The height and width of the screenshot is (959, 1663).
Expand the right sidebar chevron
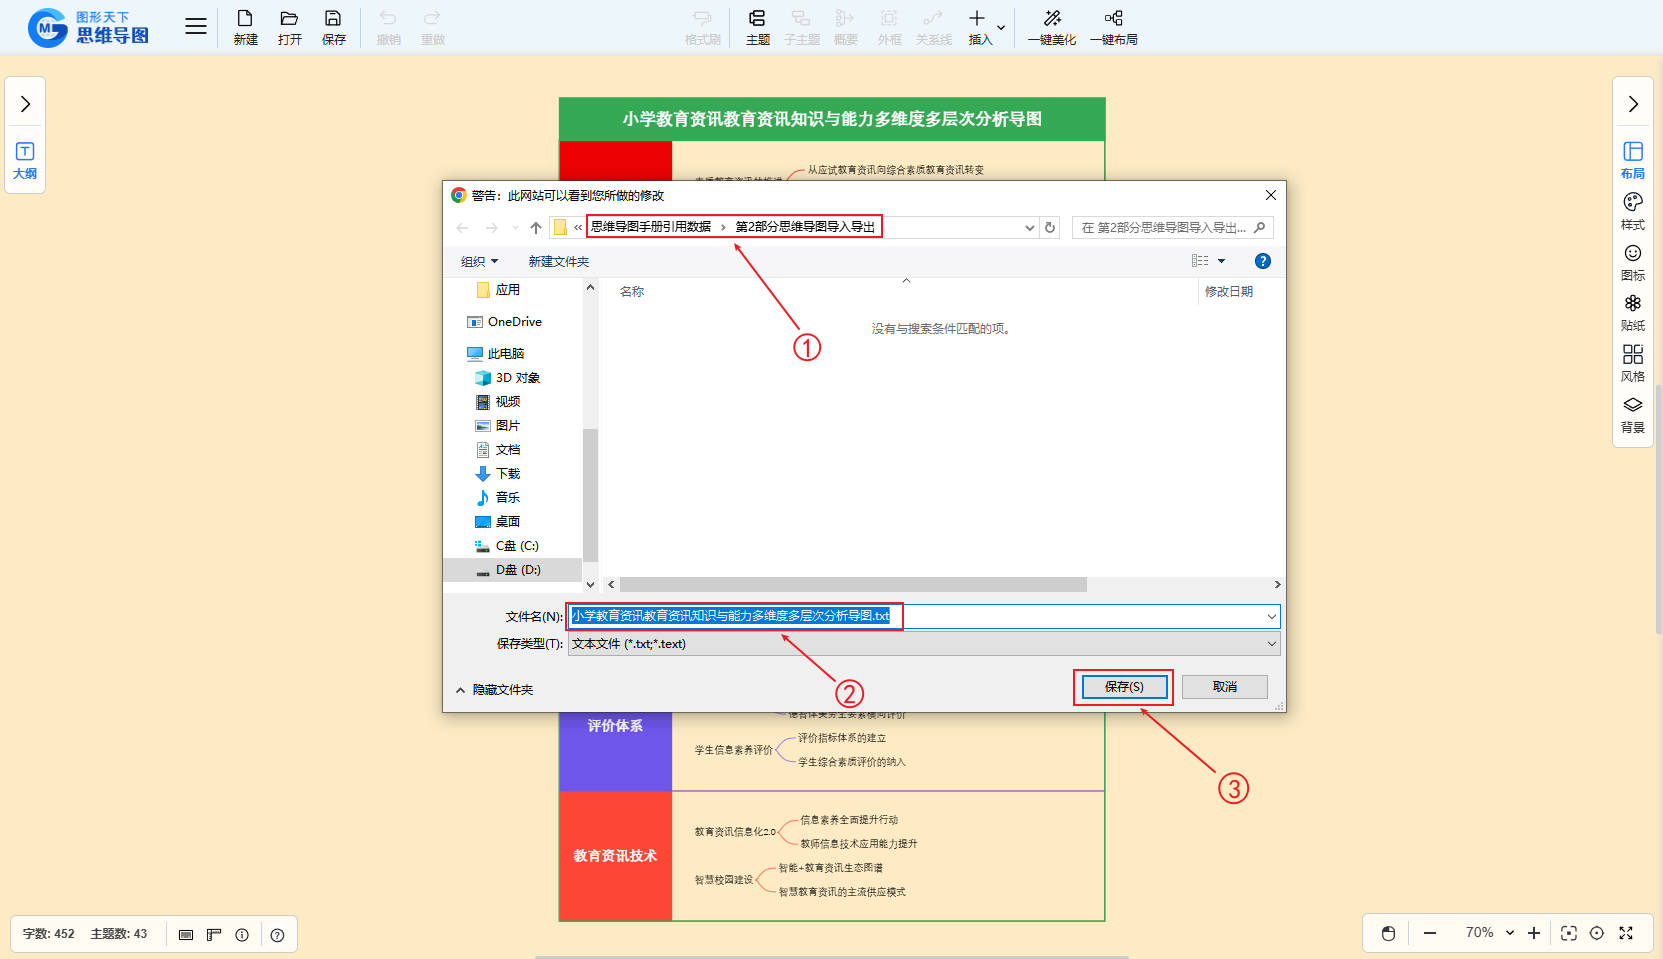point(1632,104)
